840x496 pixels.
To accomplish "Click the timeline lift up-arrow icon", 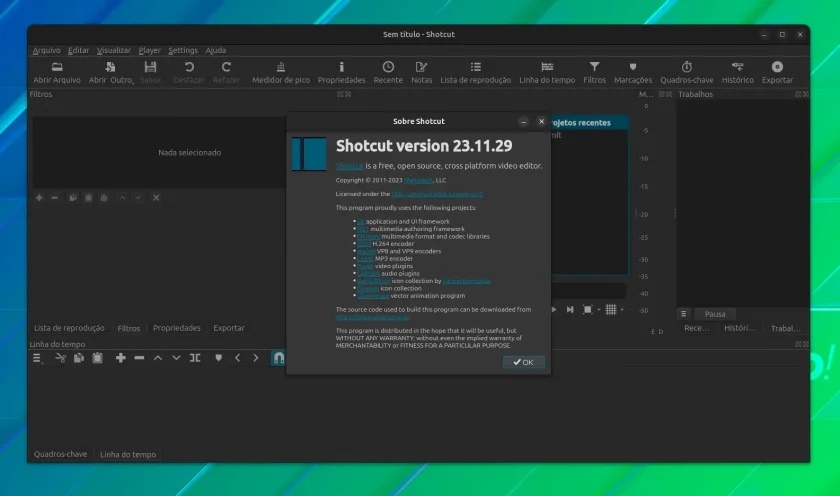I will [x=158, y=358].
